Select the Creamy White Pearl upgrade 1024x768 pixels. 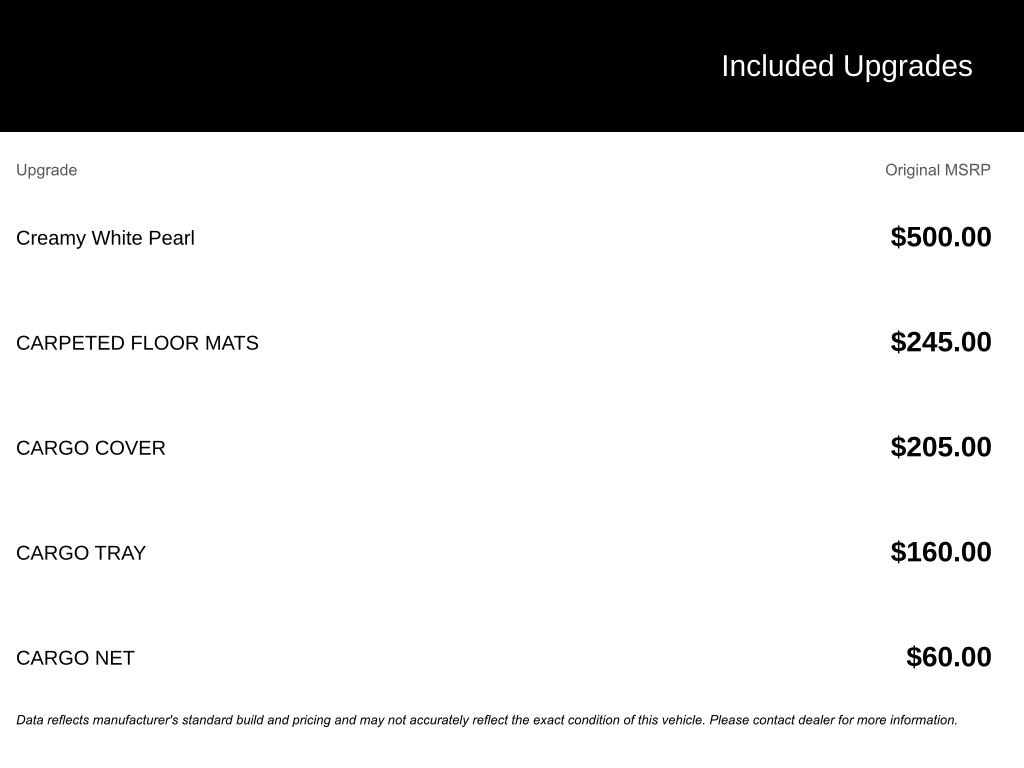coord(105,238)
